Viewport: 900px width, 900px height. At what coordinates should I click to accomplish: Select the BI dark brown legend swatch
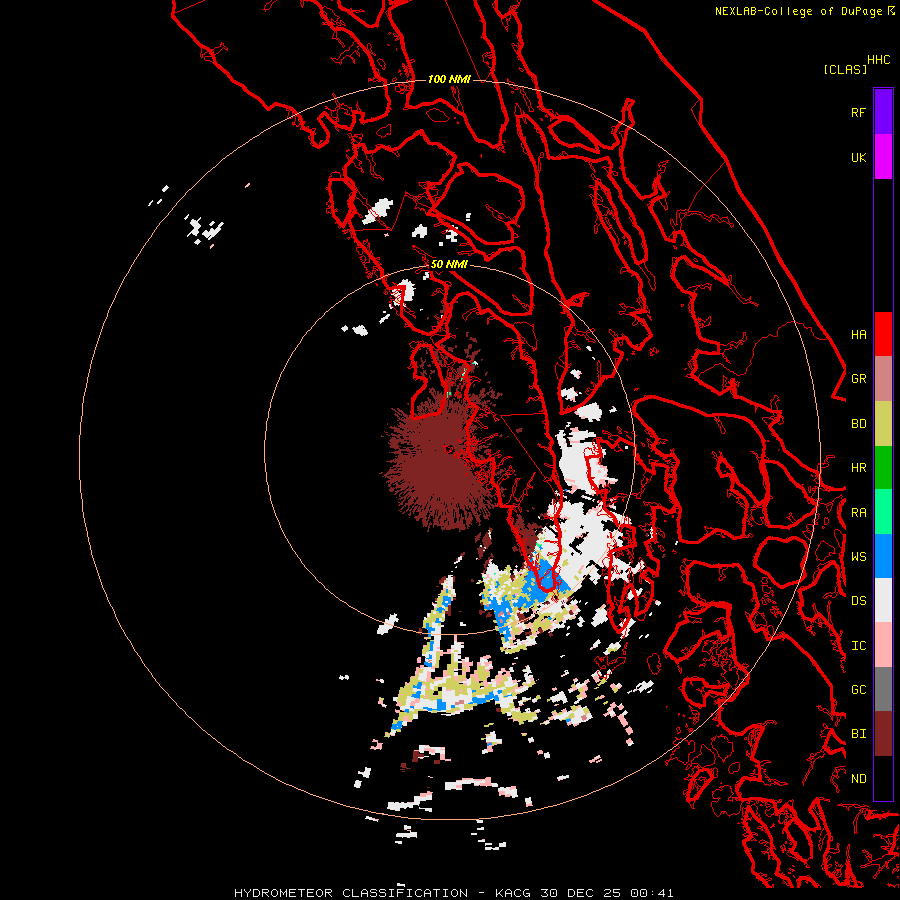tap(883, 734)
